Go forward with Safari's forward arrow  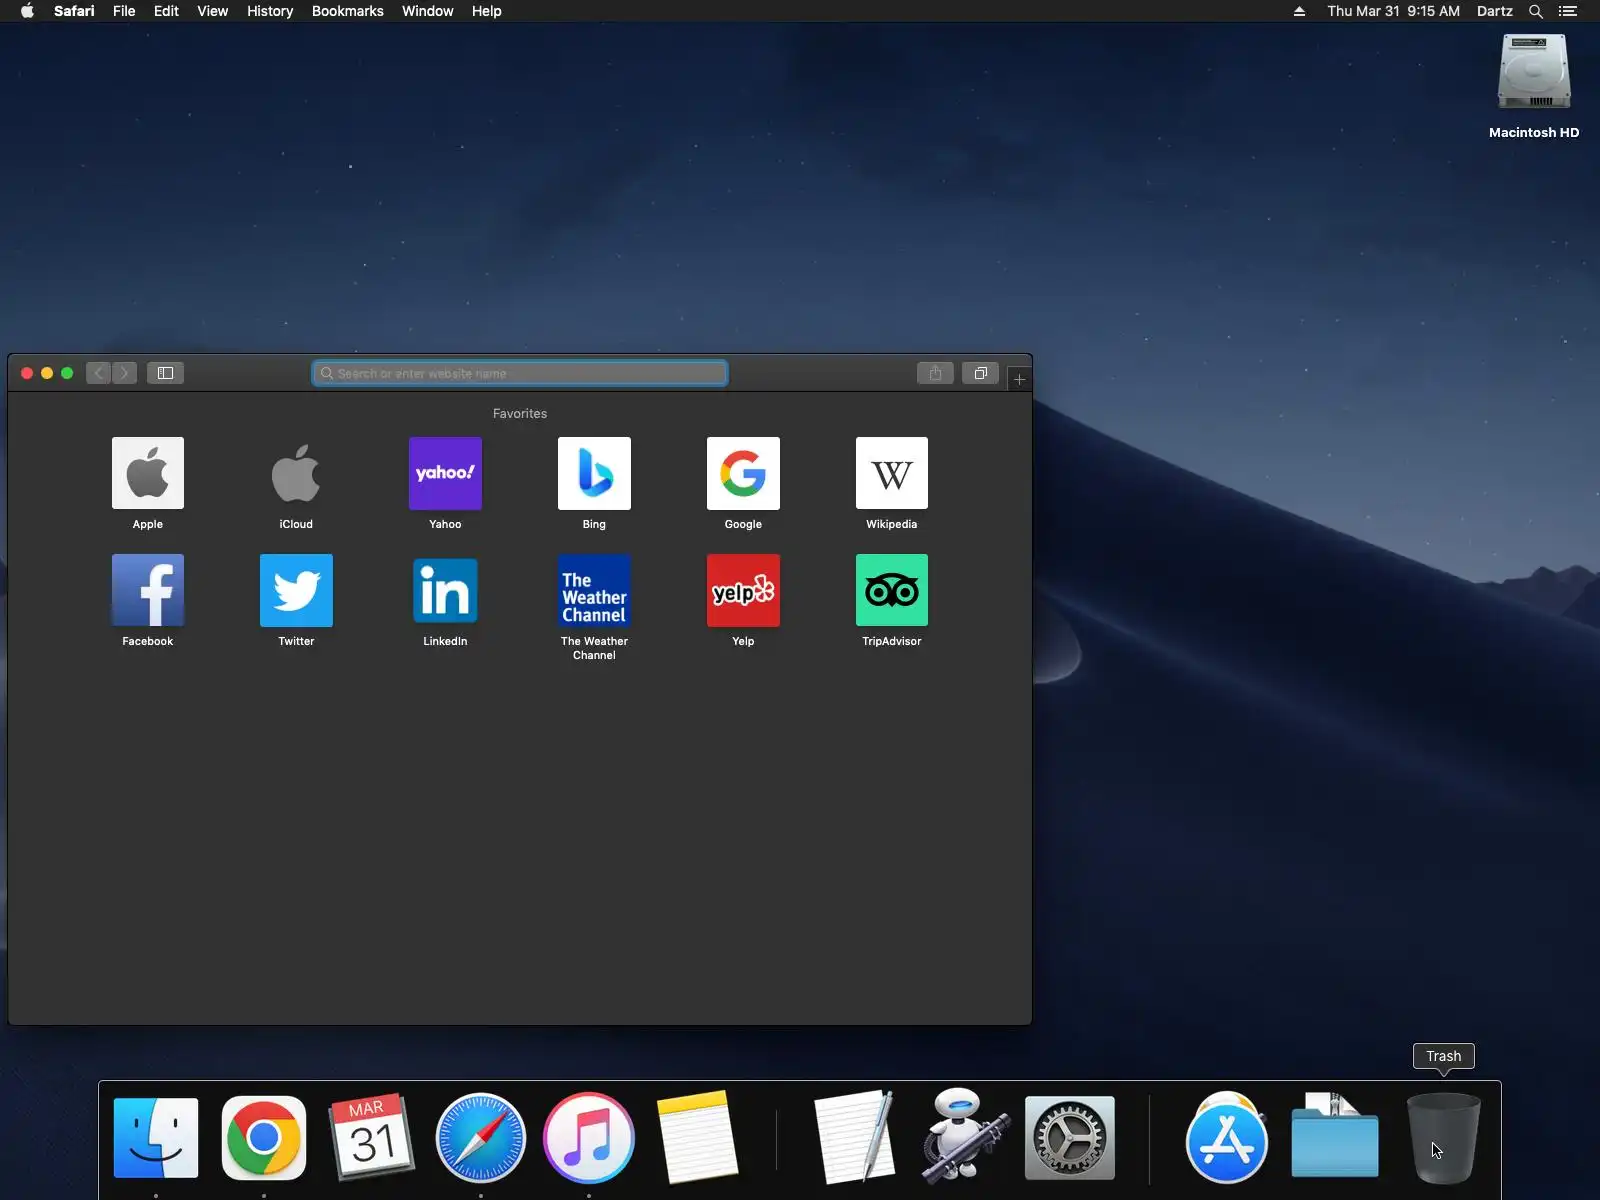tap(124, 373)
